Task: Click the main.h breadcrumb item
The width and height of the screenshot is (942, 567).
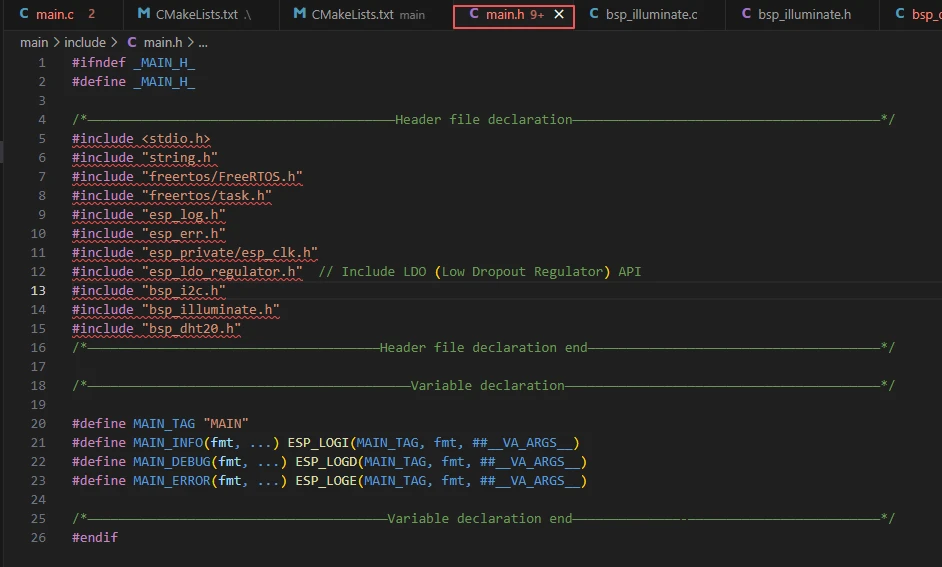Action: 160,43
